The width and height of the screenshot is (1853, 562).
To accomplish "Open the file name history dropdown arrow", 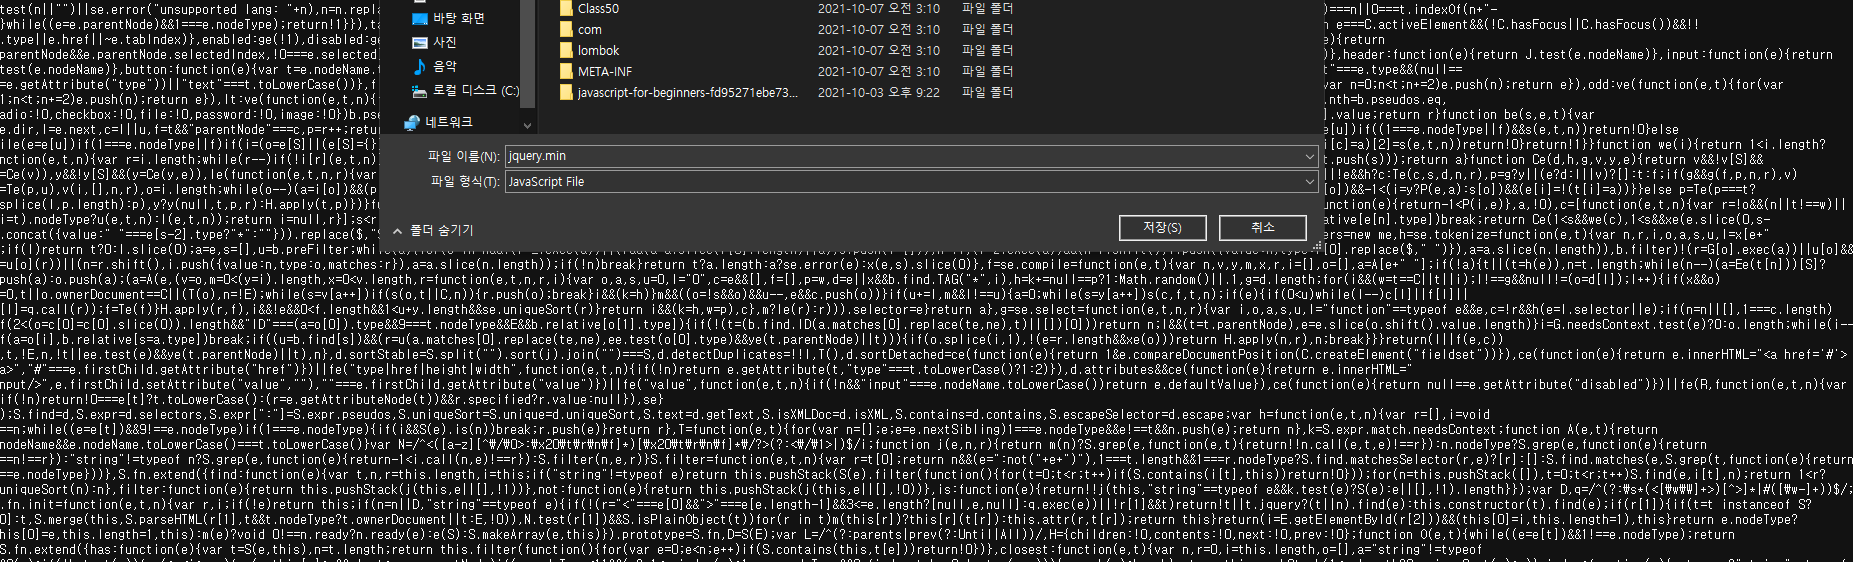I will tap(1309, 156).
